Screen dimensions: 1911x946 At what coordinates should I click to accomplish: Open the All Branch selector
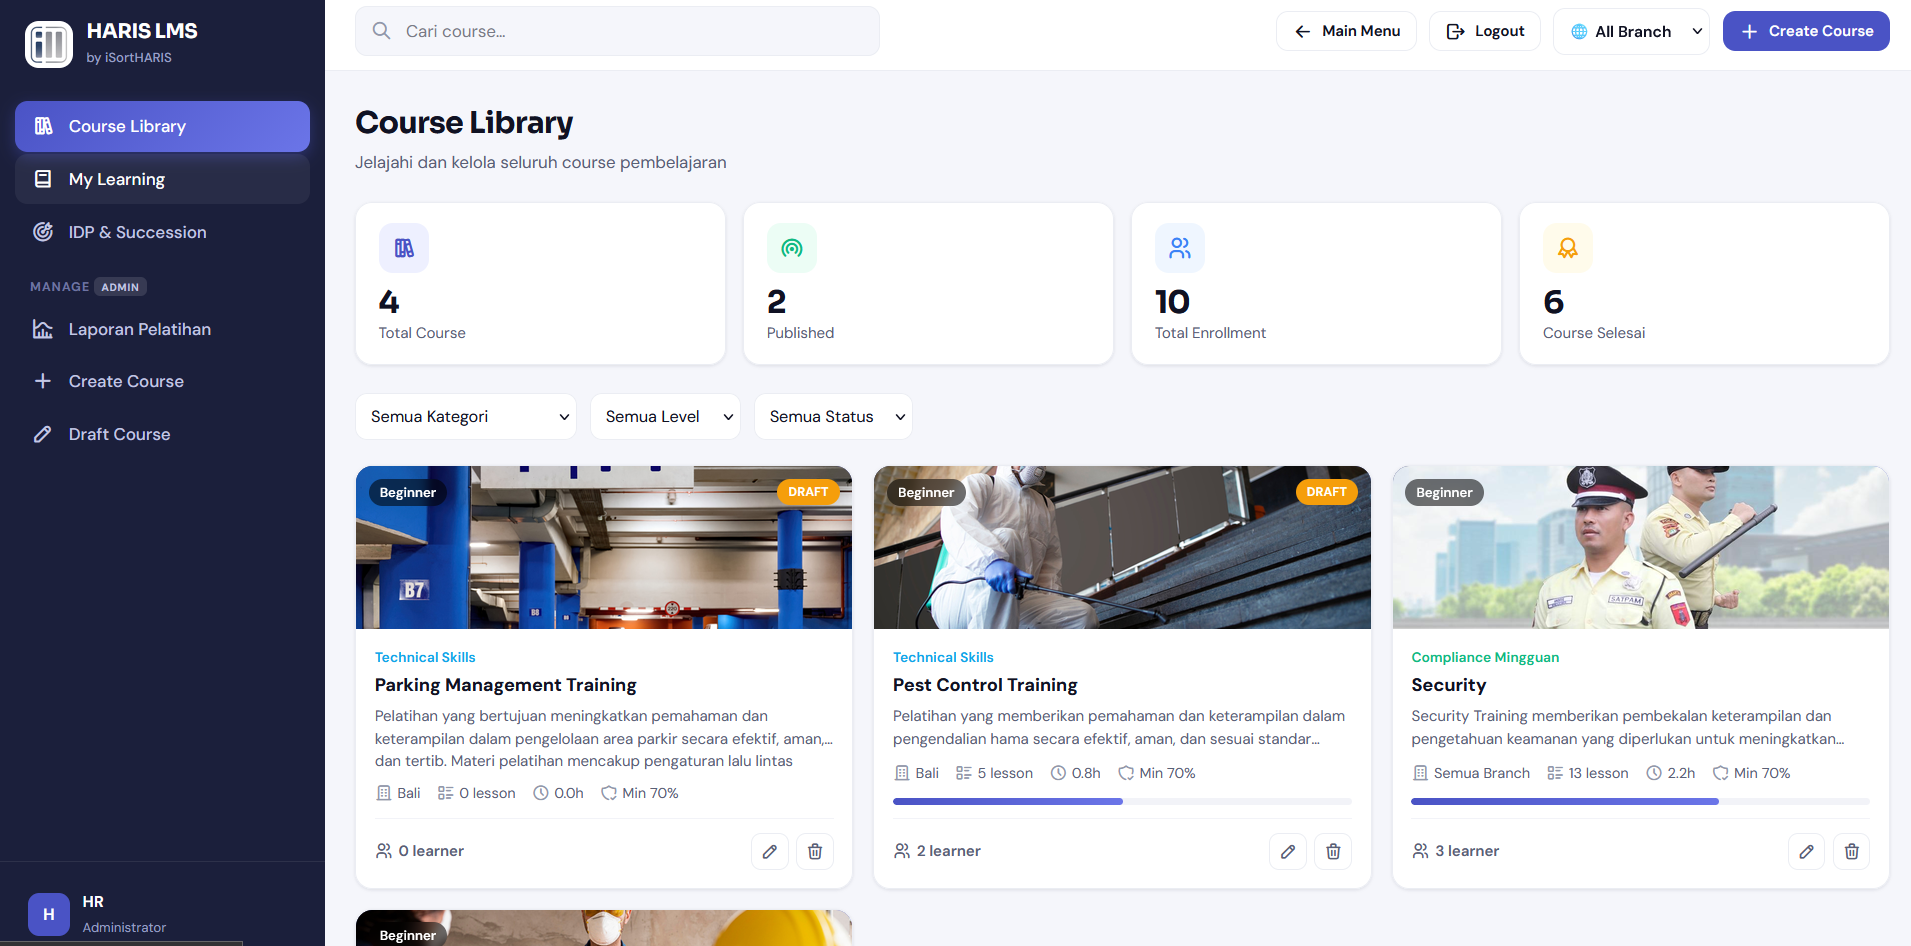(x=1631, y=31)
